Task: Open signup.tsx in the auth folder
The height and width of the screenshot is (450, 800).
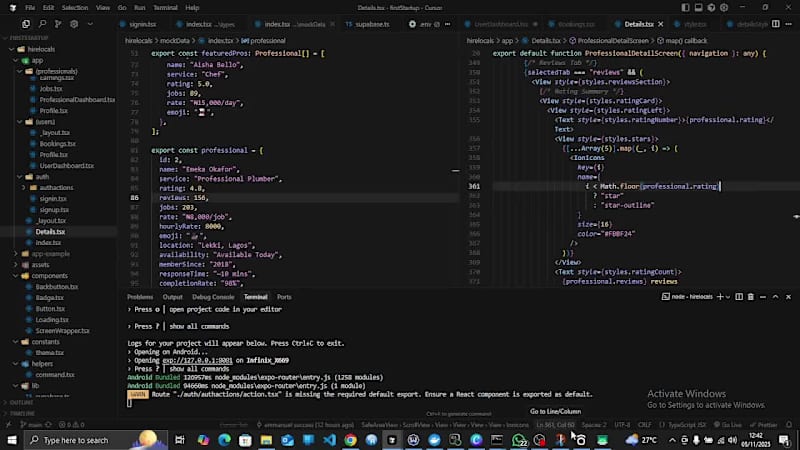Action: point(54,210)
